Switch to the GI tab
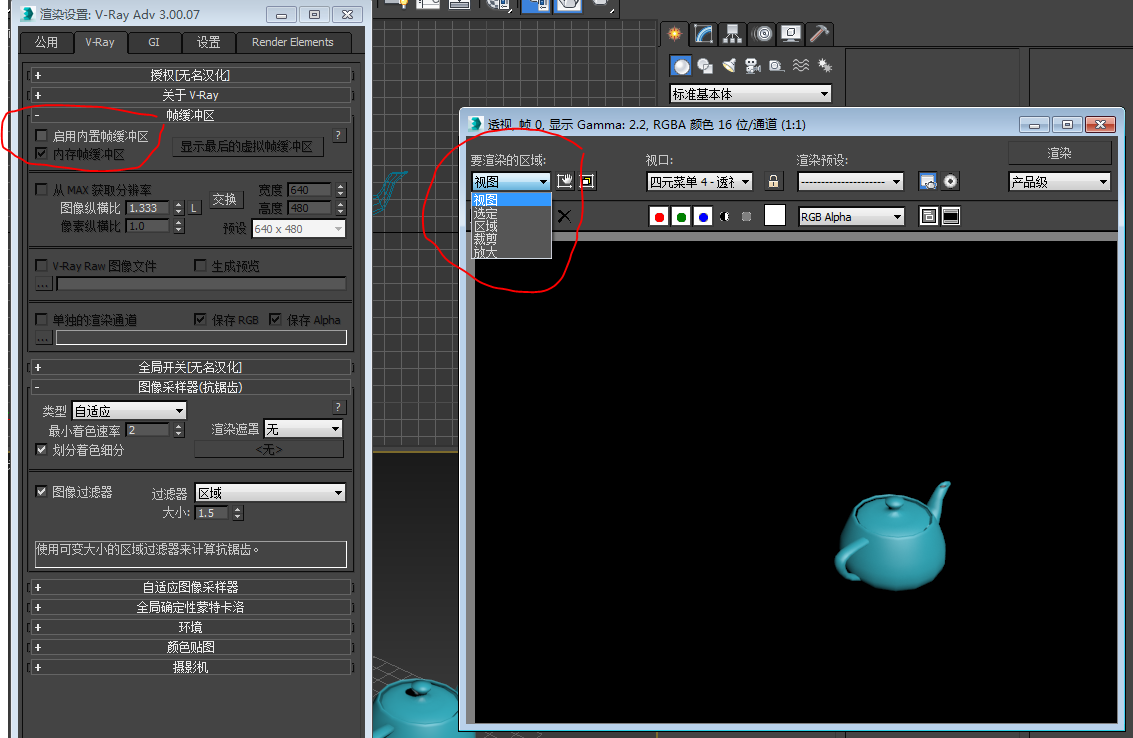The image size is (1133, 738). (154, 42)
